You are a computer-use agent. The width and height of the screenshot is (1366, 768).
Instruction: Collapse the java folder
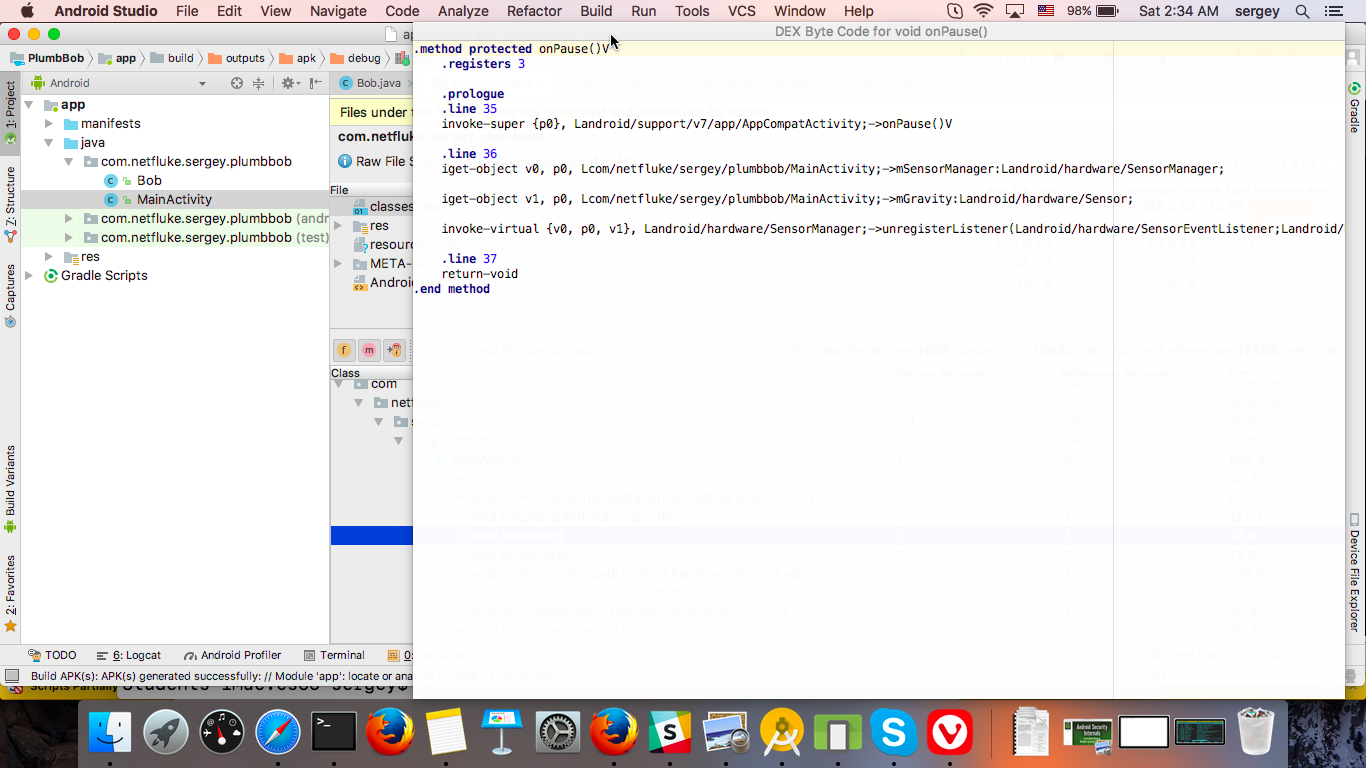(x=49, y=142)
